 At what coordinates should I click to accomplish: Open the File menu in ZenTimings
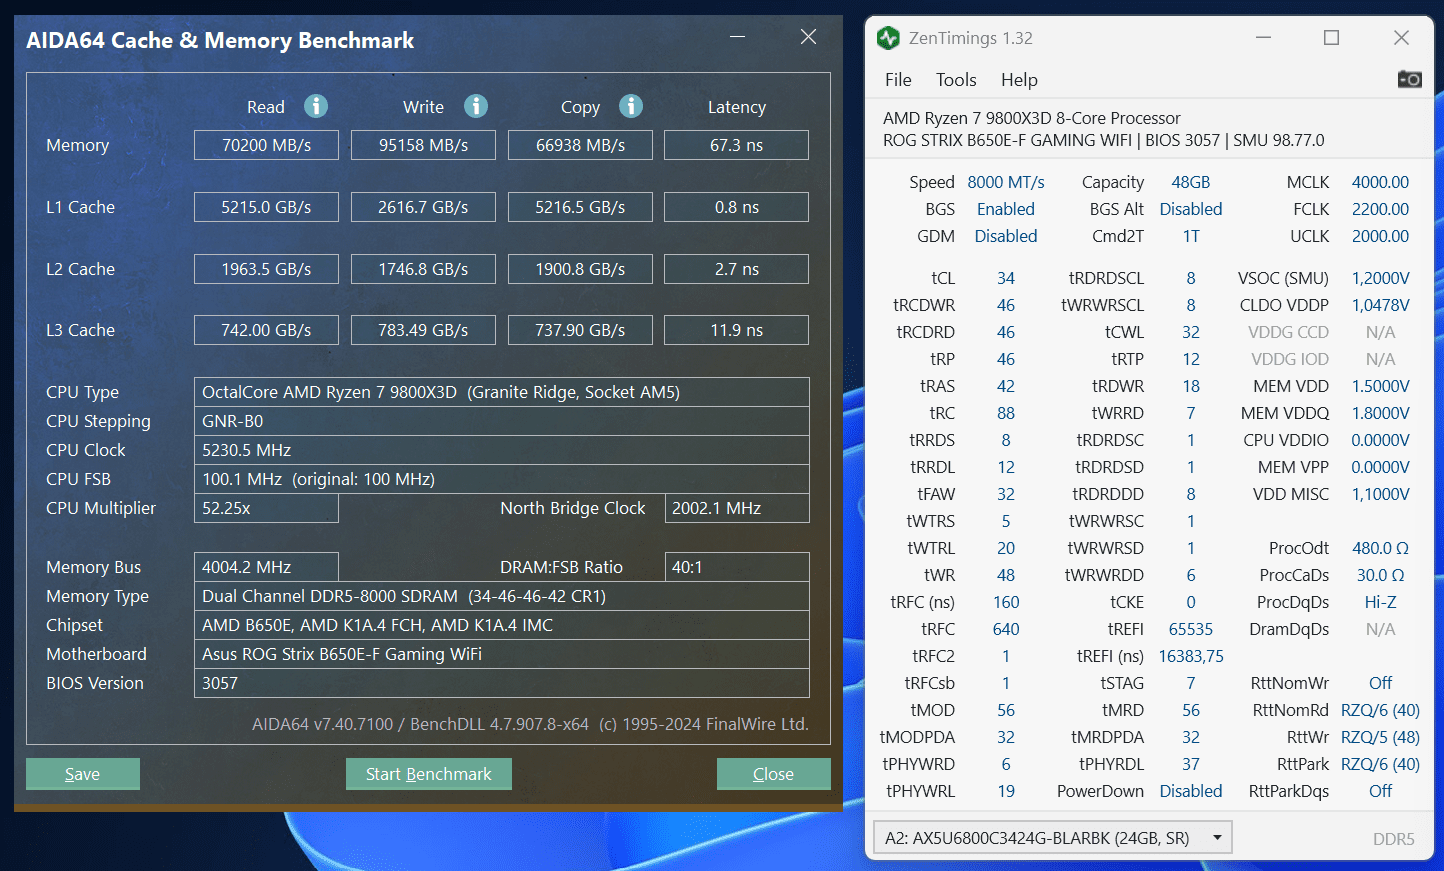tap(898, 80)
